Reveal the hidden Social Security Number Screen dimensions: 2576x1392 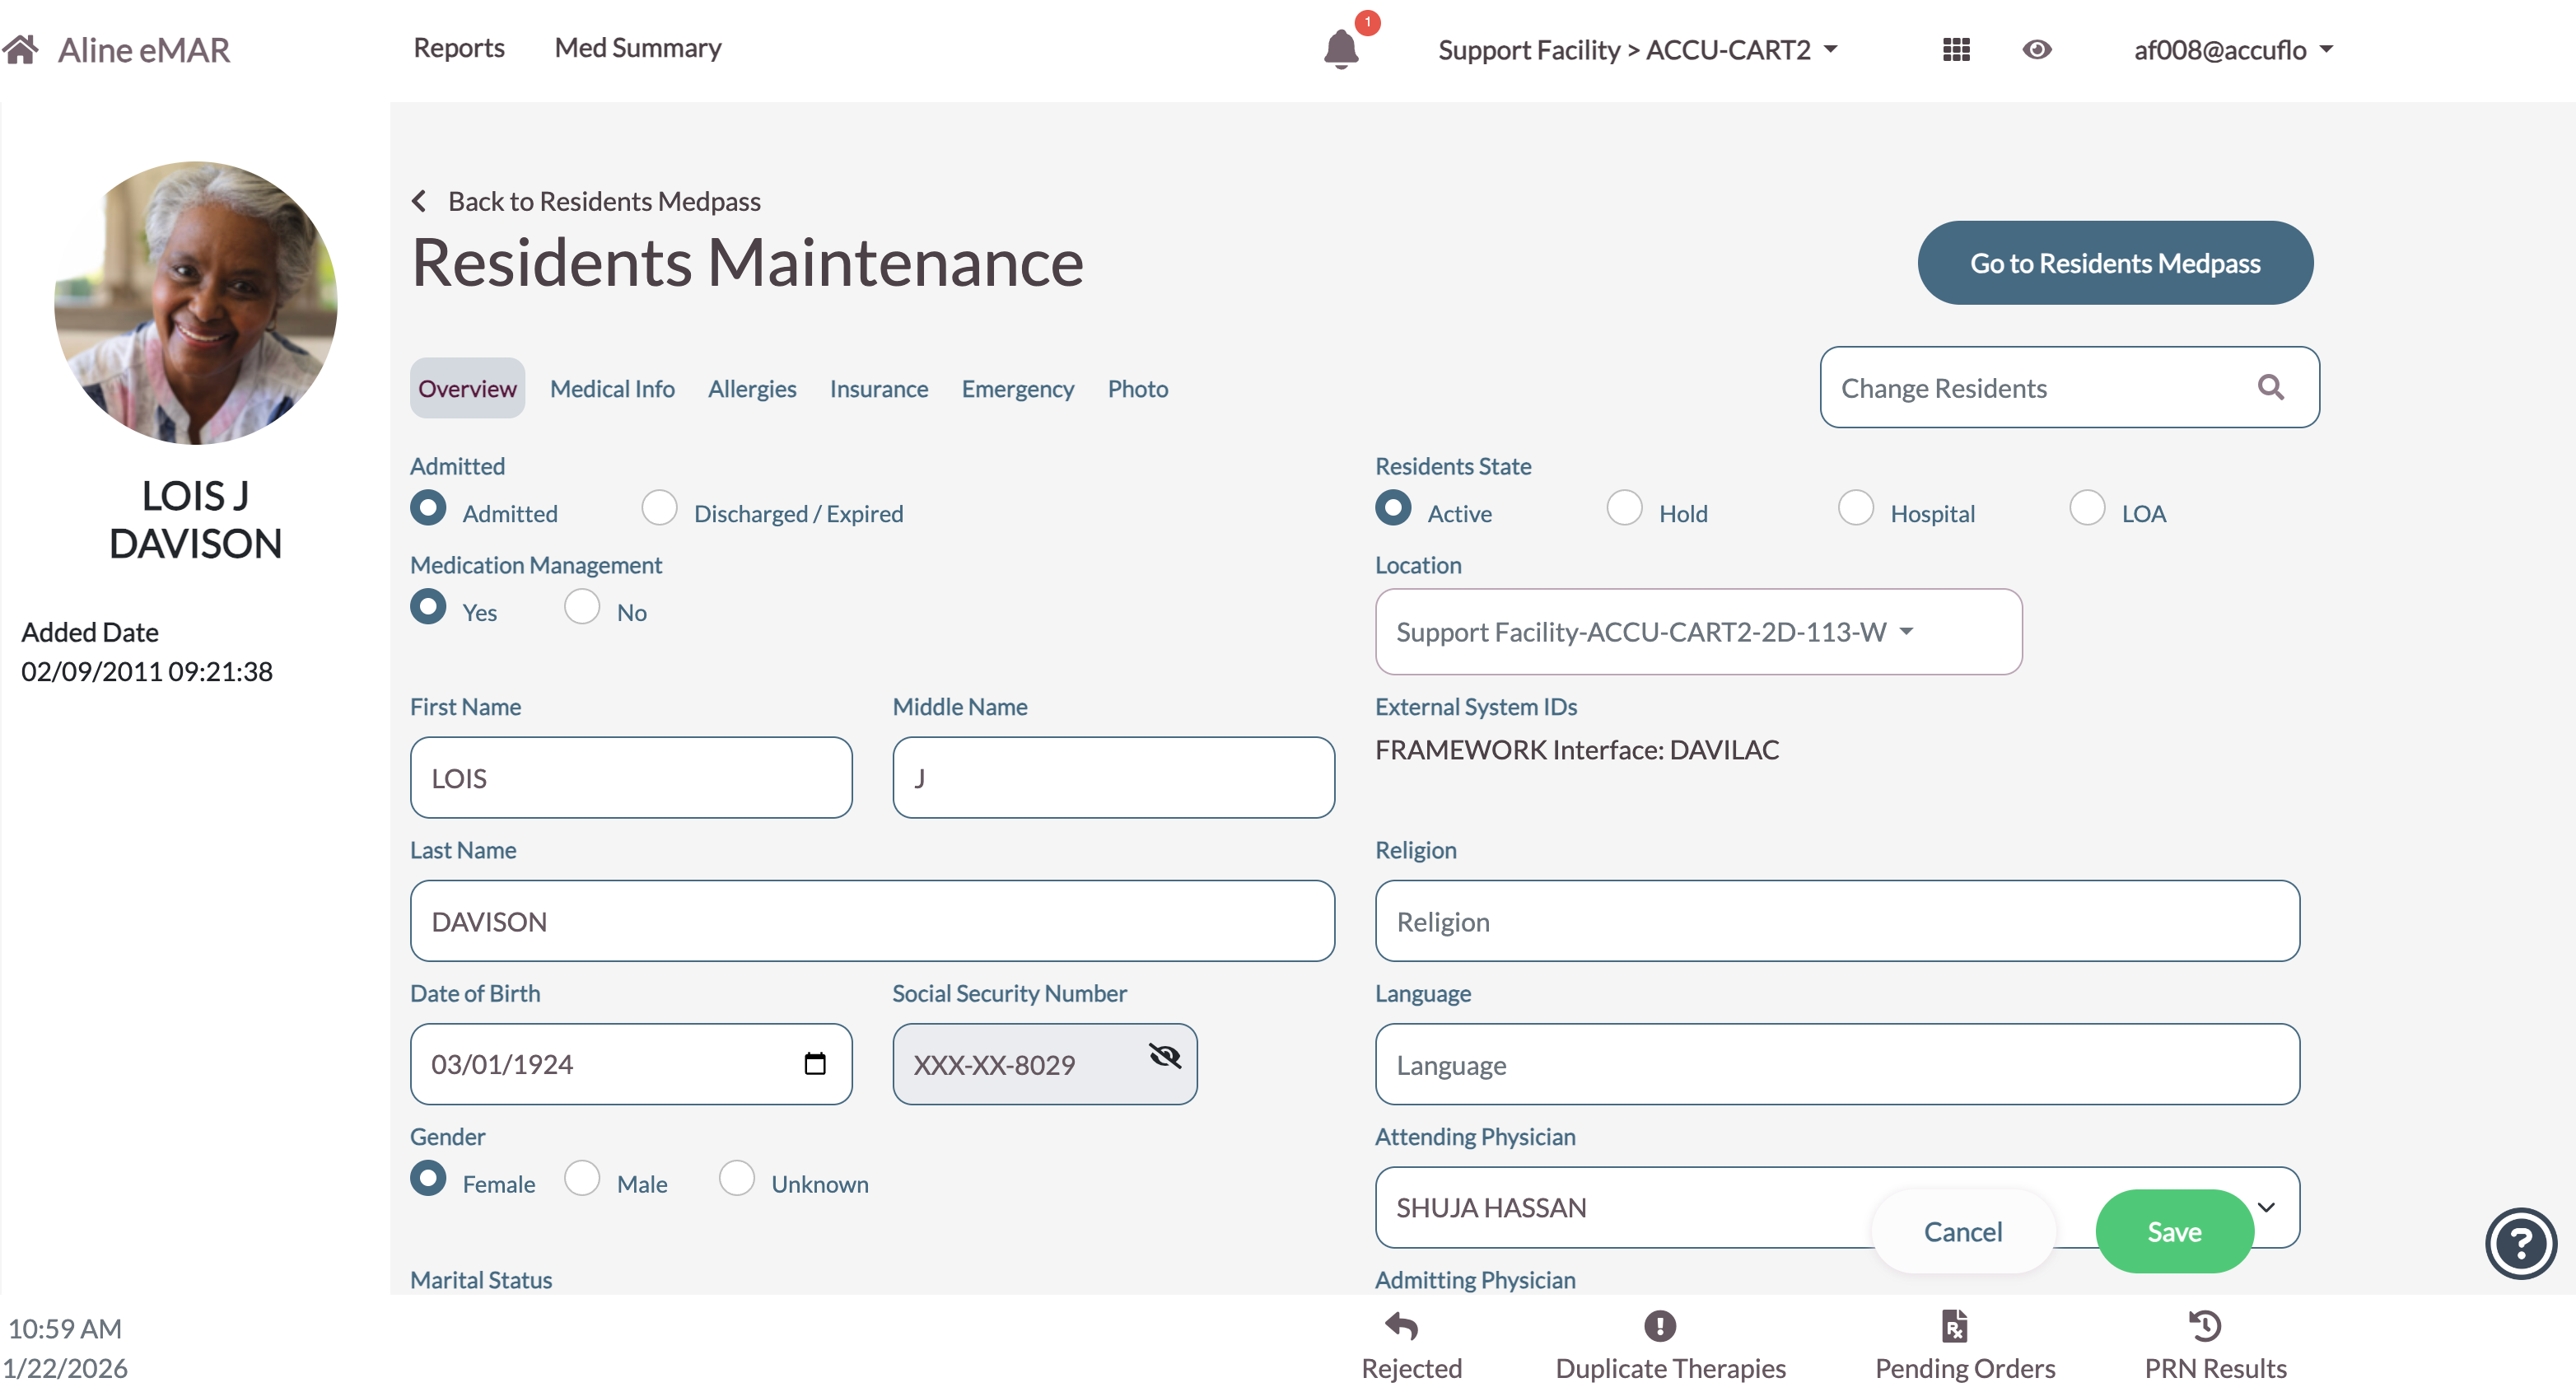[1164, 1056]
